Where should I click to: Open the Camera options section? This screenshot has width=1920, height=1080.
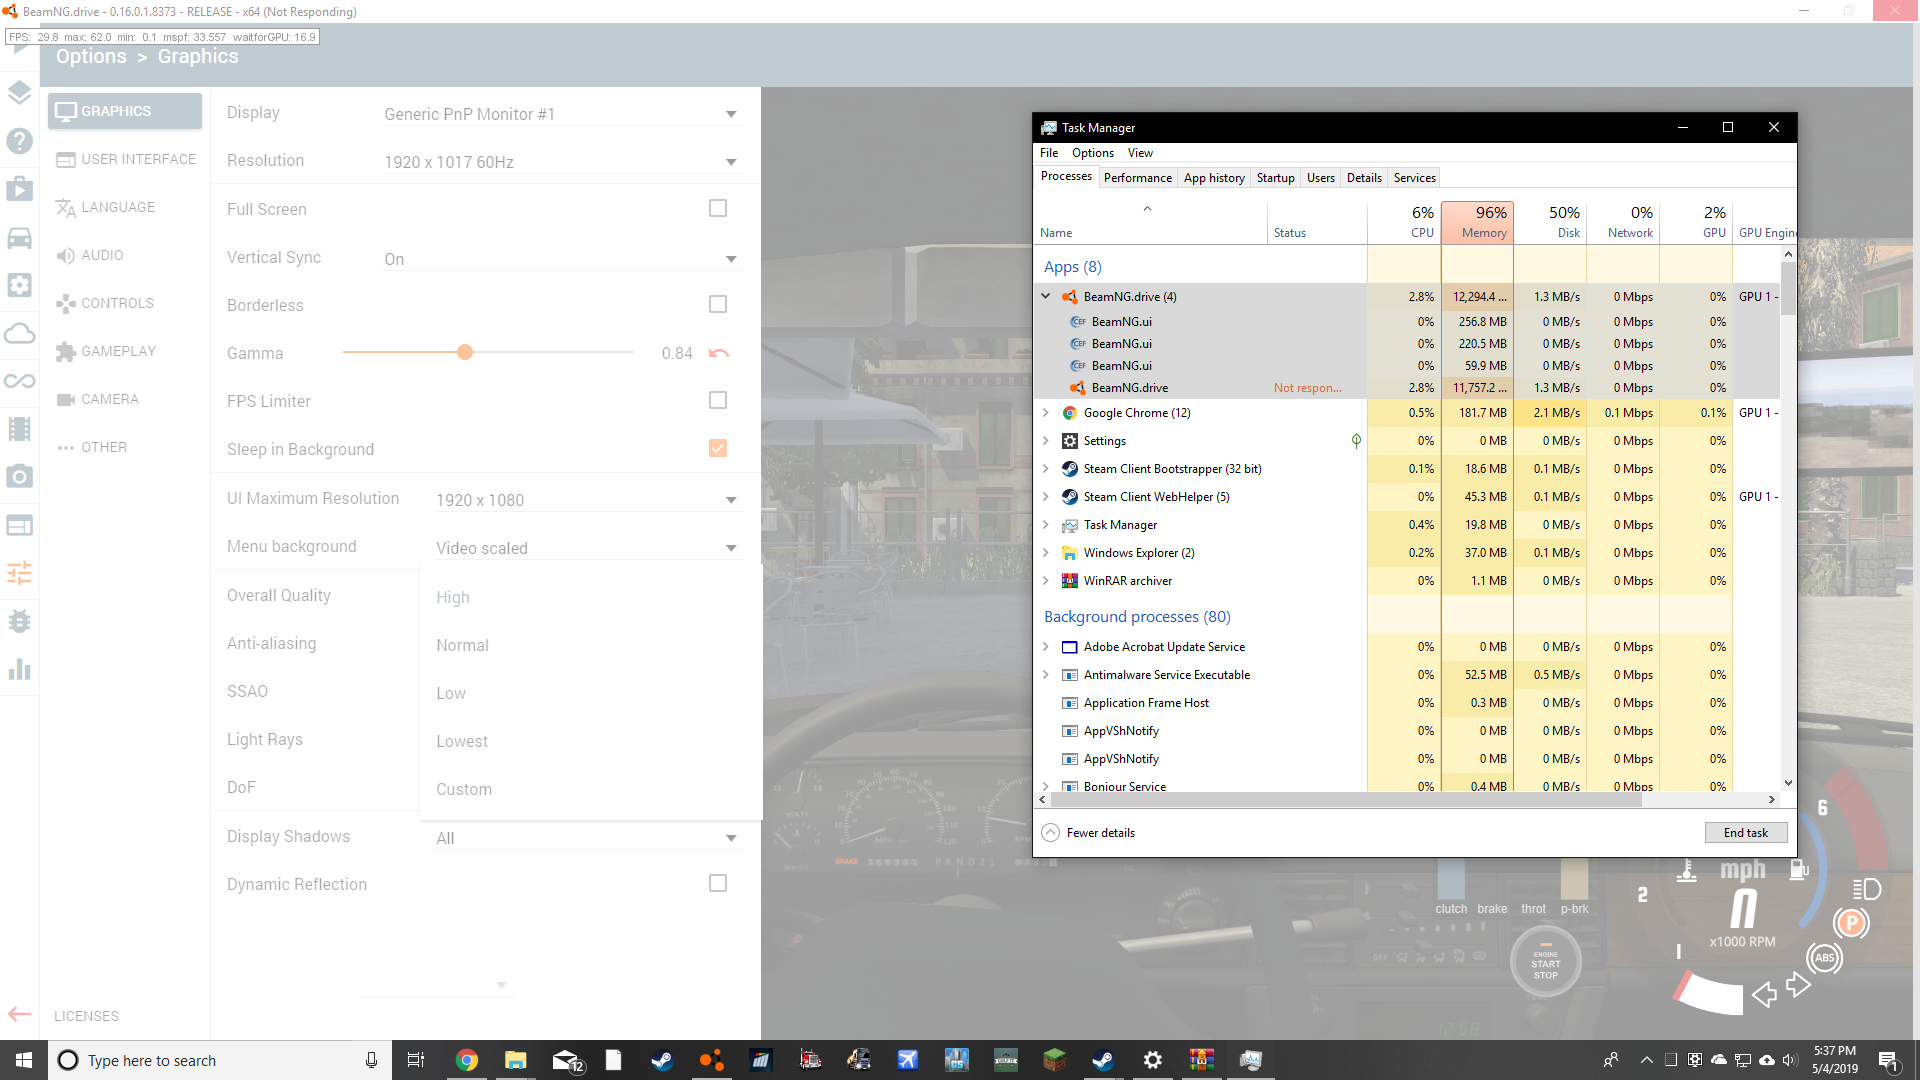pos(125,399)
